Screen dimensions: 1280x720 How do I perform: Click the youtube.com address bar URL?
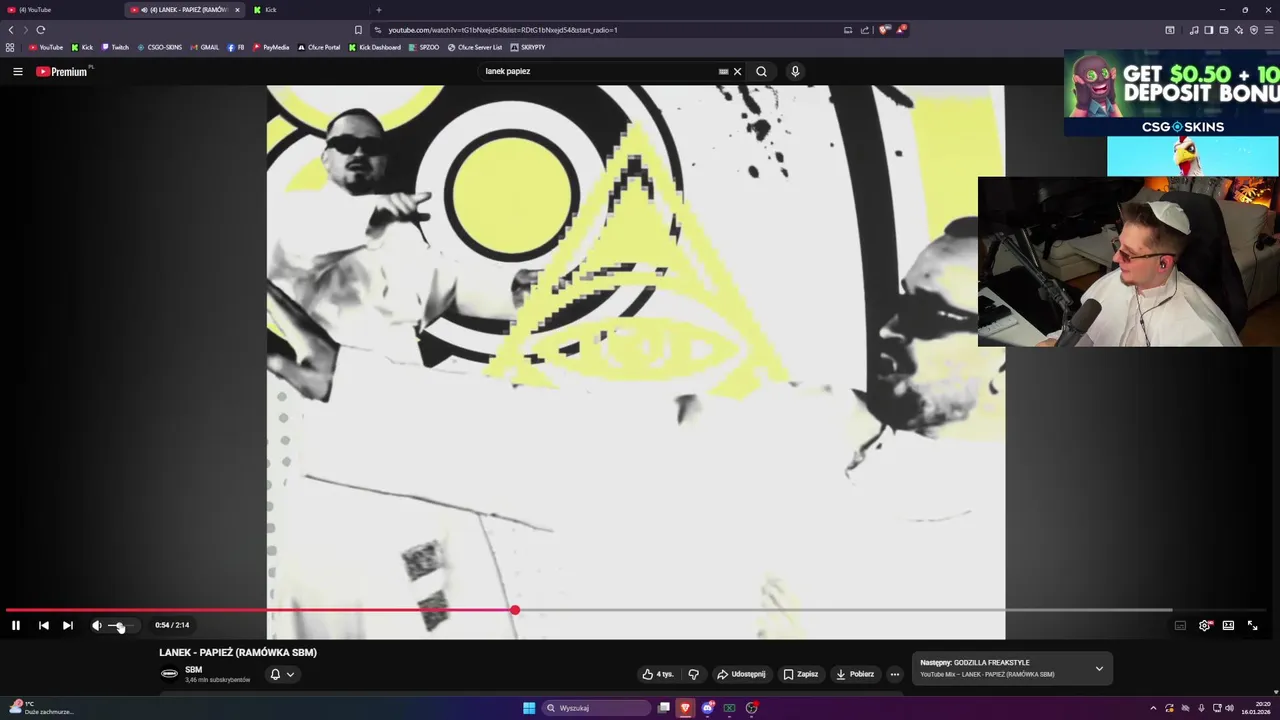(503, 30)
